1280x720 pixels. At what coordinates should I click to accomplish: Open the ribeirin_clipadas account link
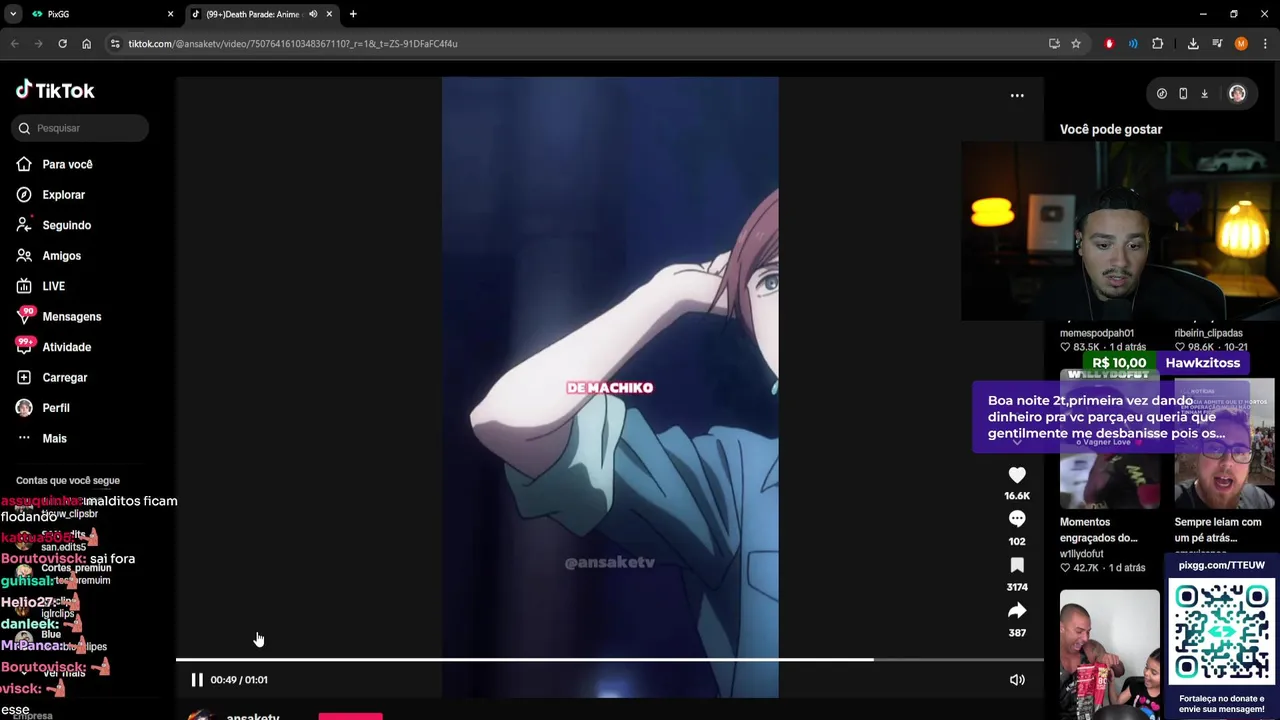(x=1209, y=333)
